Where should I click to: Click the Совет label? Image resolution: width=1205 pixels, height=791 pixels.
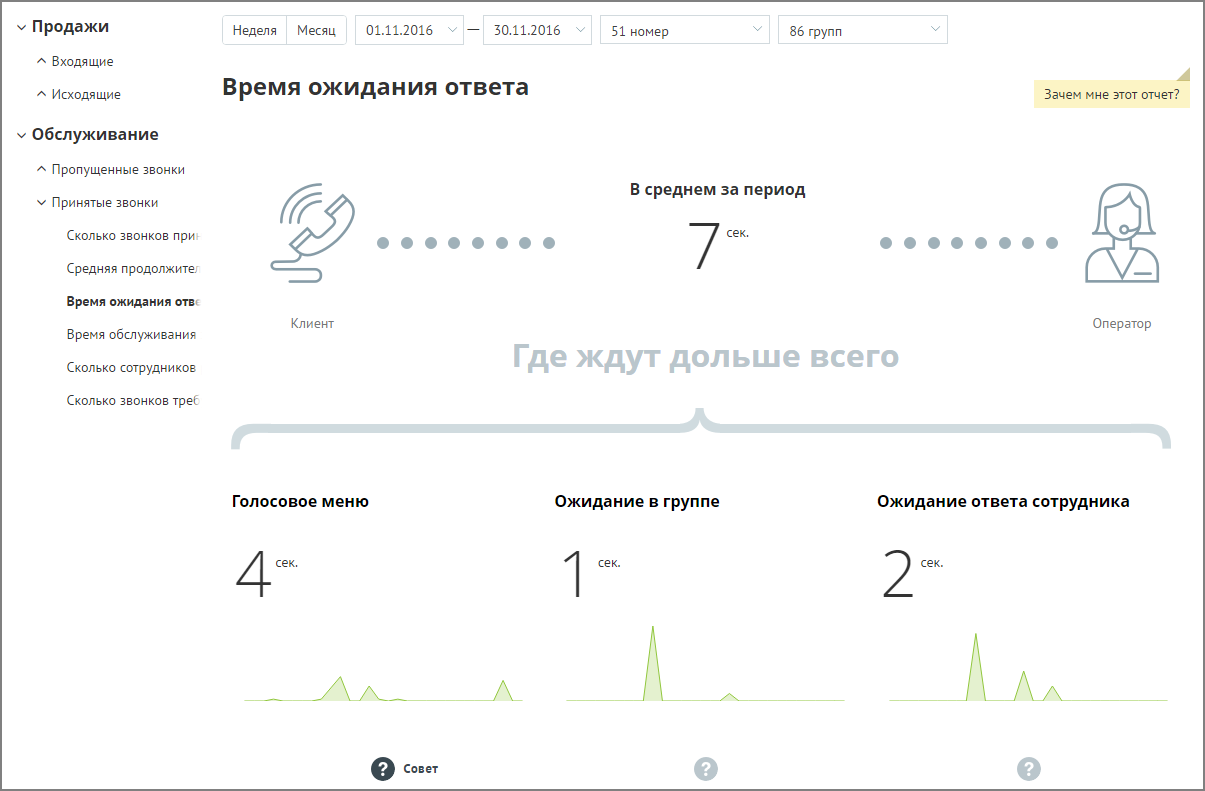[421, 769]
